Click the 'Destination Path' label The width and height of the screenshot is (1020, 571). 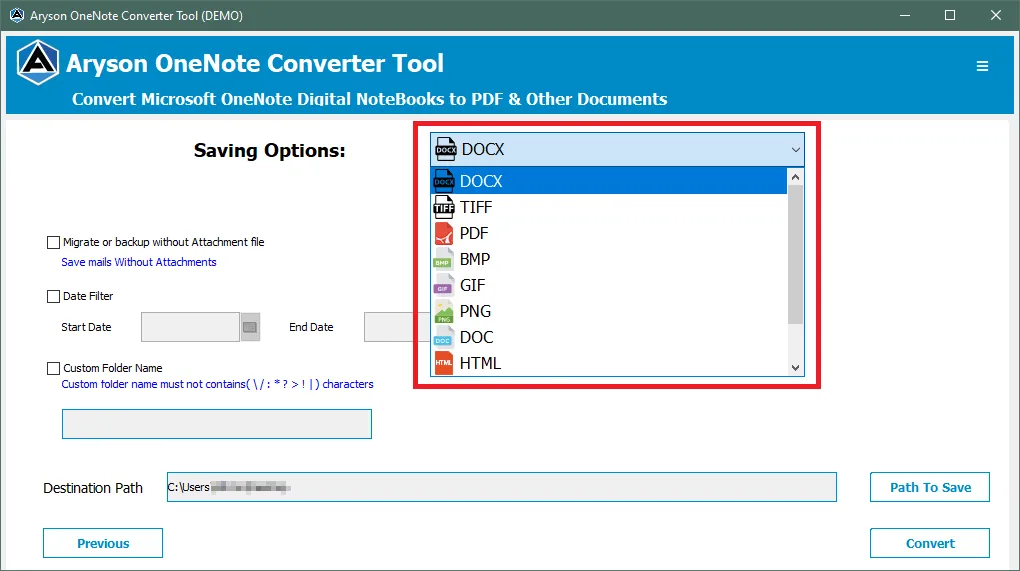tap(92, 488)
